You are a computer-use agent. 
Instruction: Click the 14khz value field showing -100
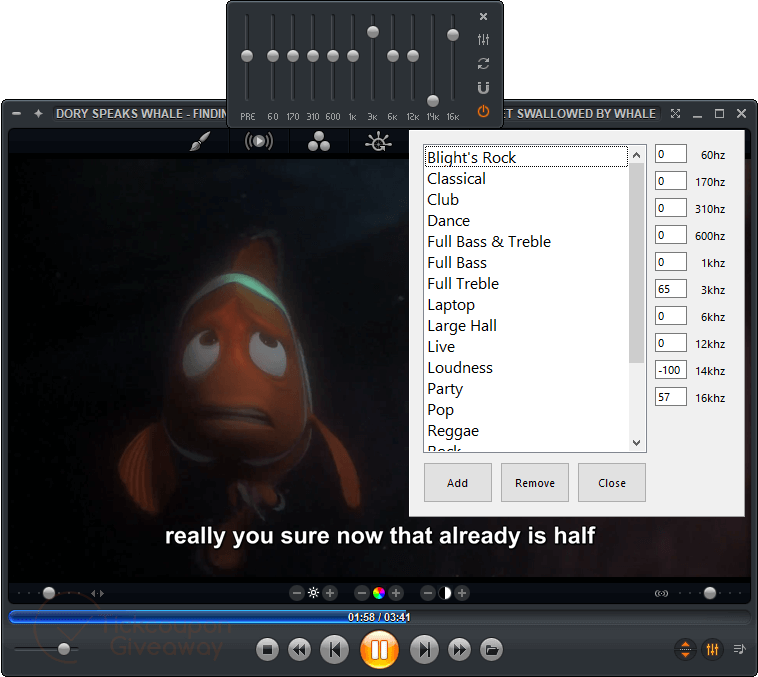671,370
